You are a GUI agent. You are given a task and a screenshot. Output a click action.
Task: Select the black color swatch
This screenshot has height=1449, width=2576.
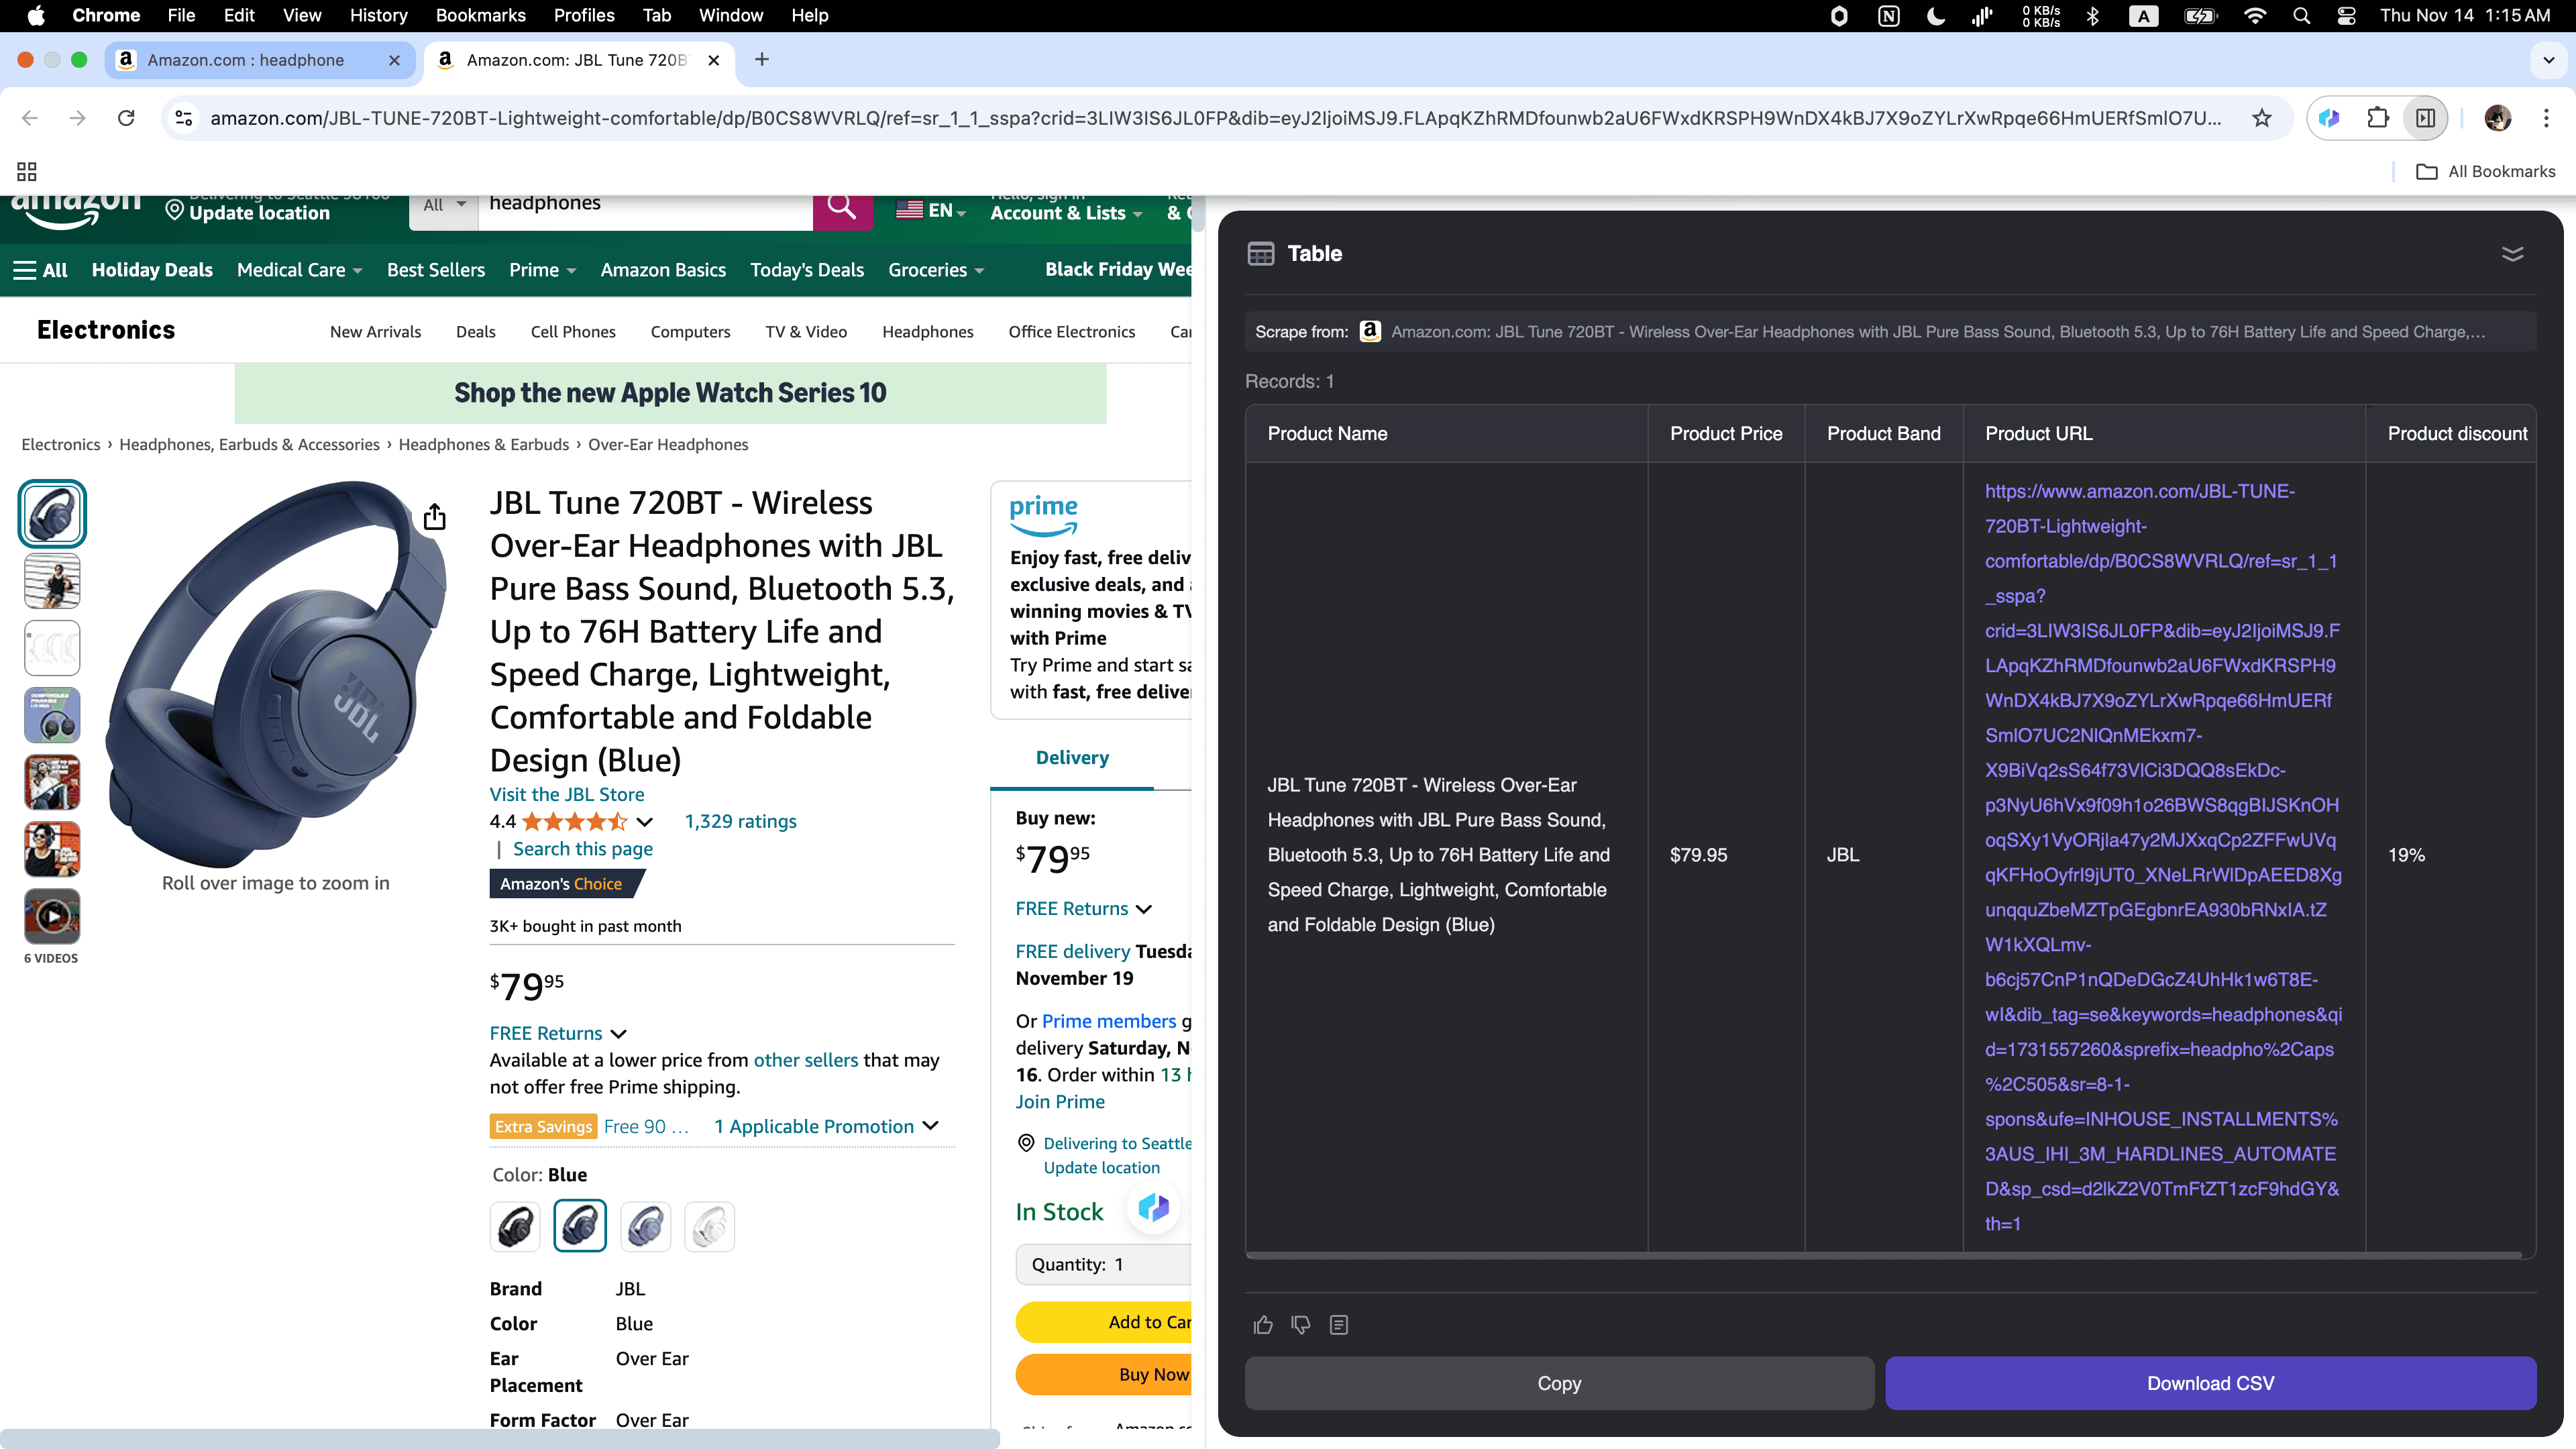point(516,1227)
